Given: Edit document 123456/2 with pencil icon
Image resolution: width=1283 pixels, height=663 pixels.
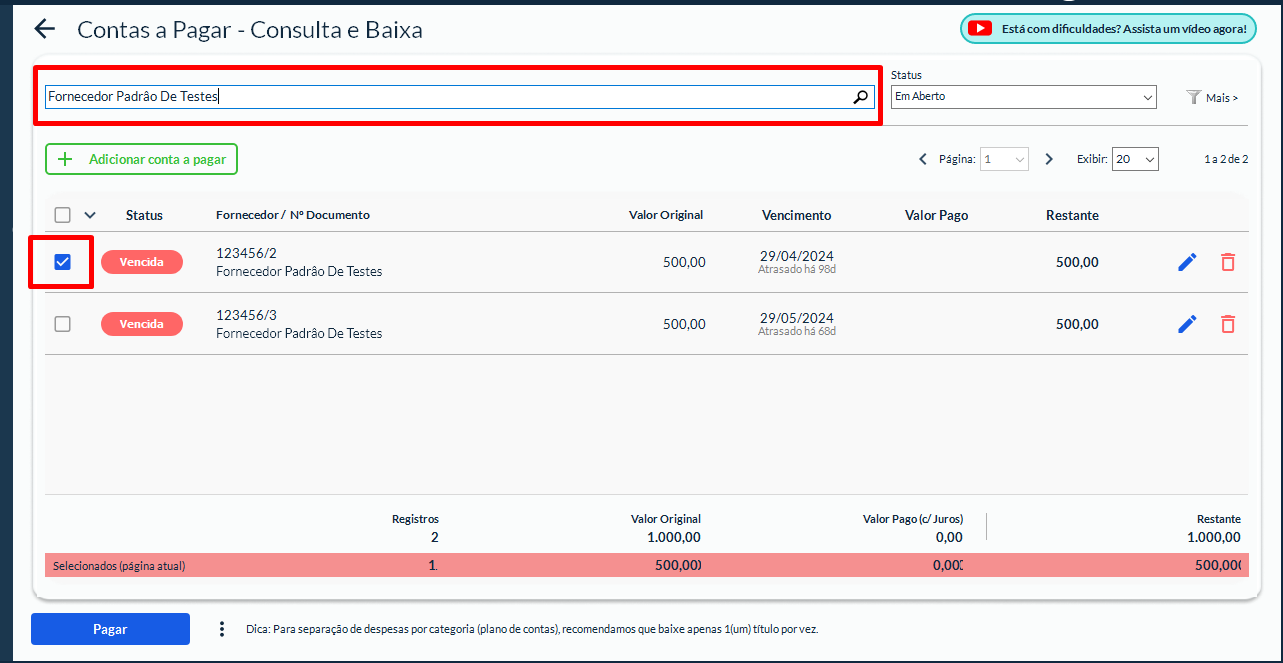Looking at the screenshot, I should (1187, 262).
